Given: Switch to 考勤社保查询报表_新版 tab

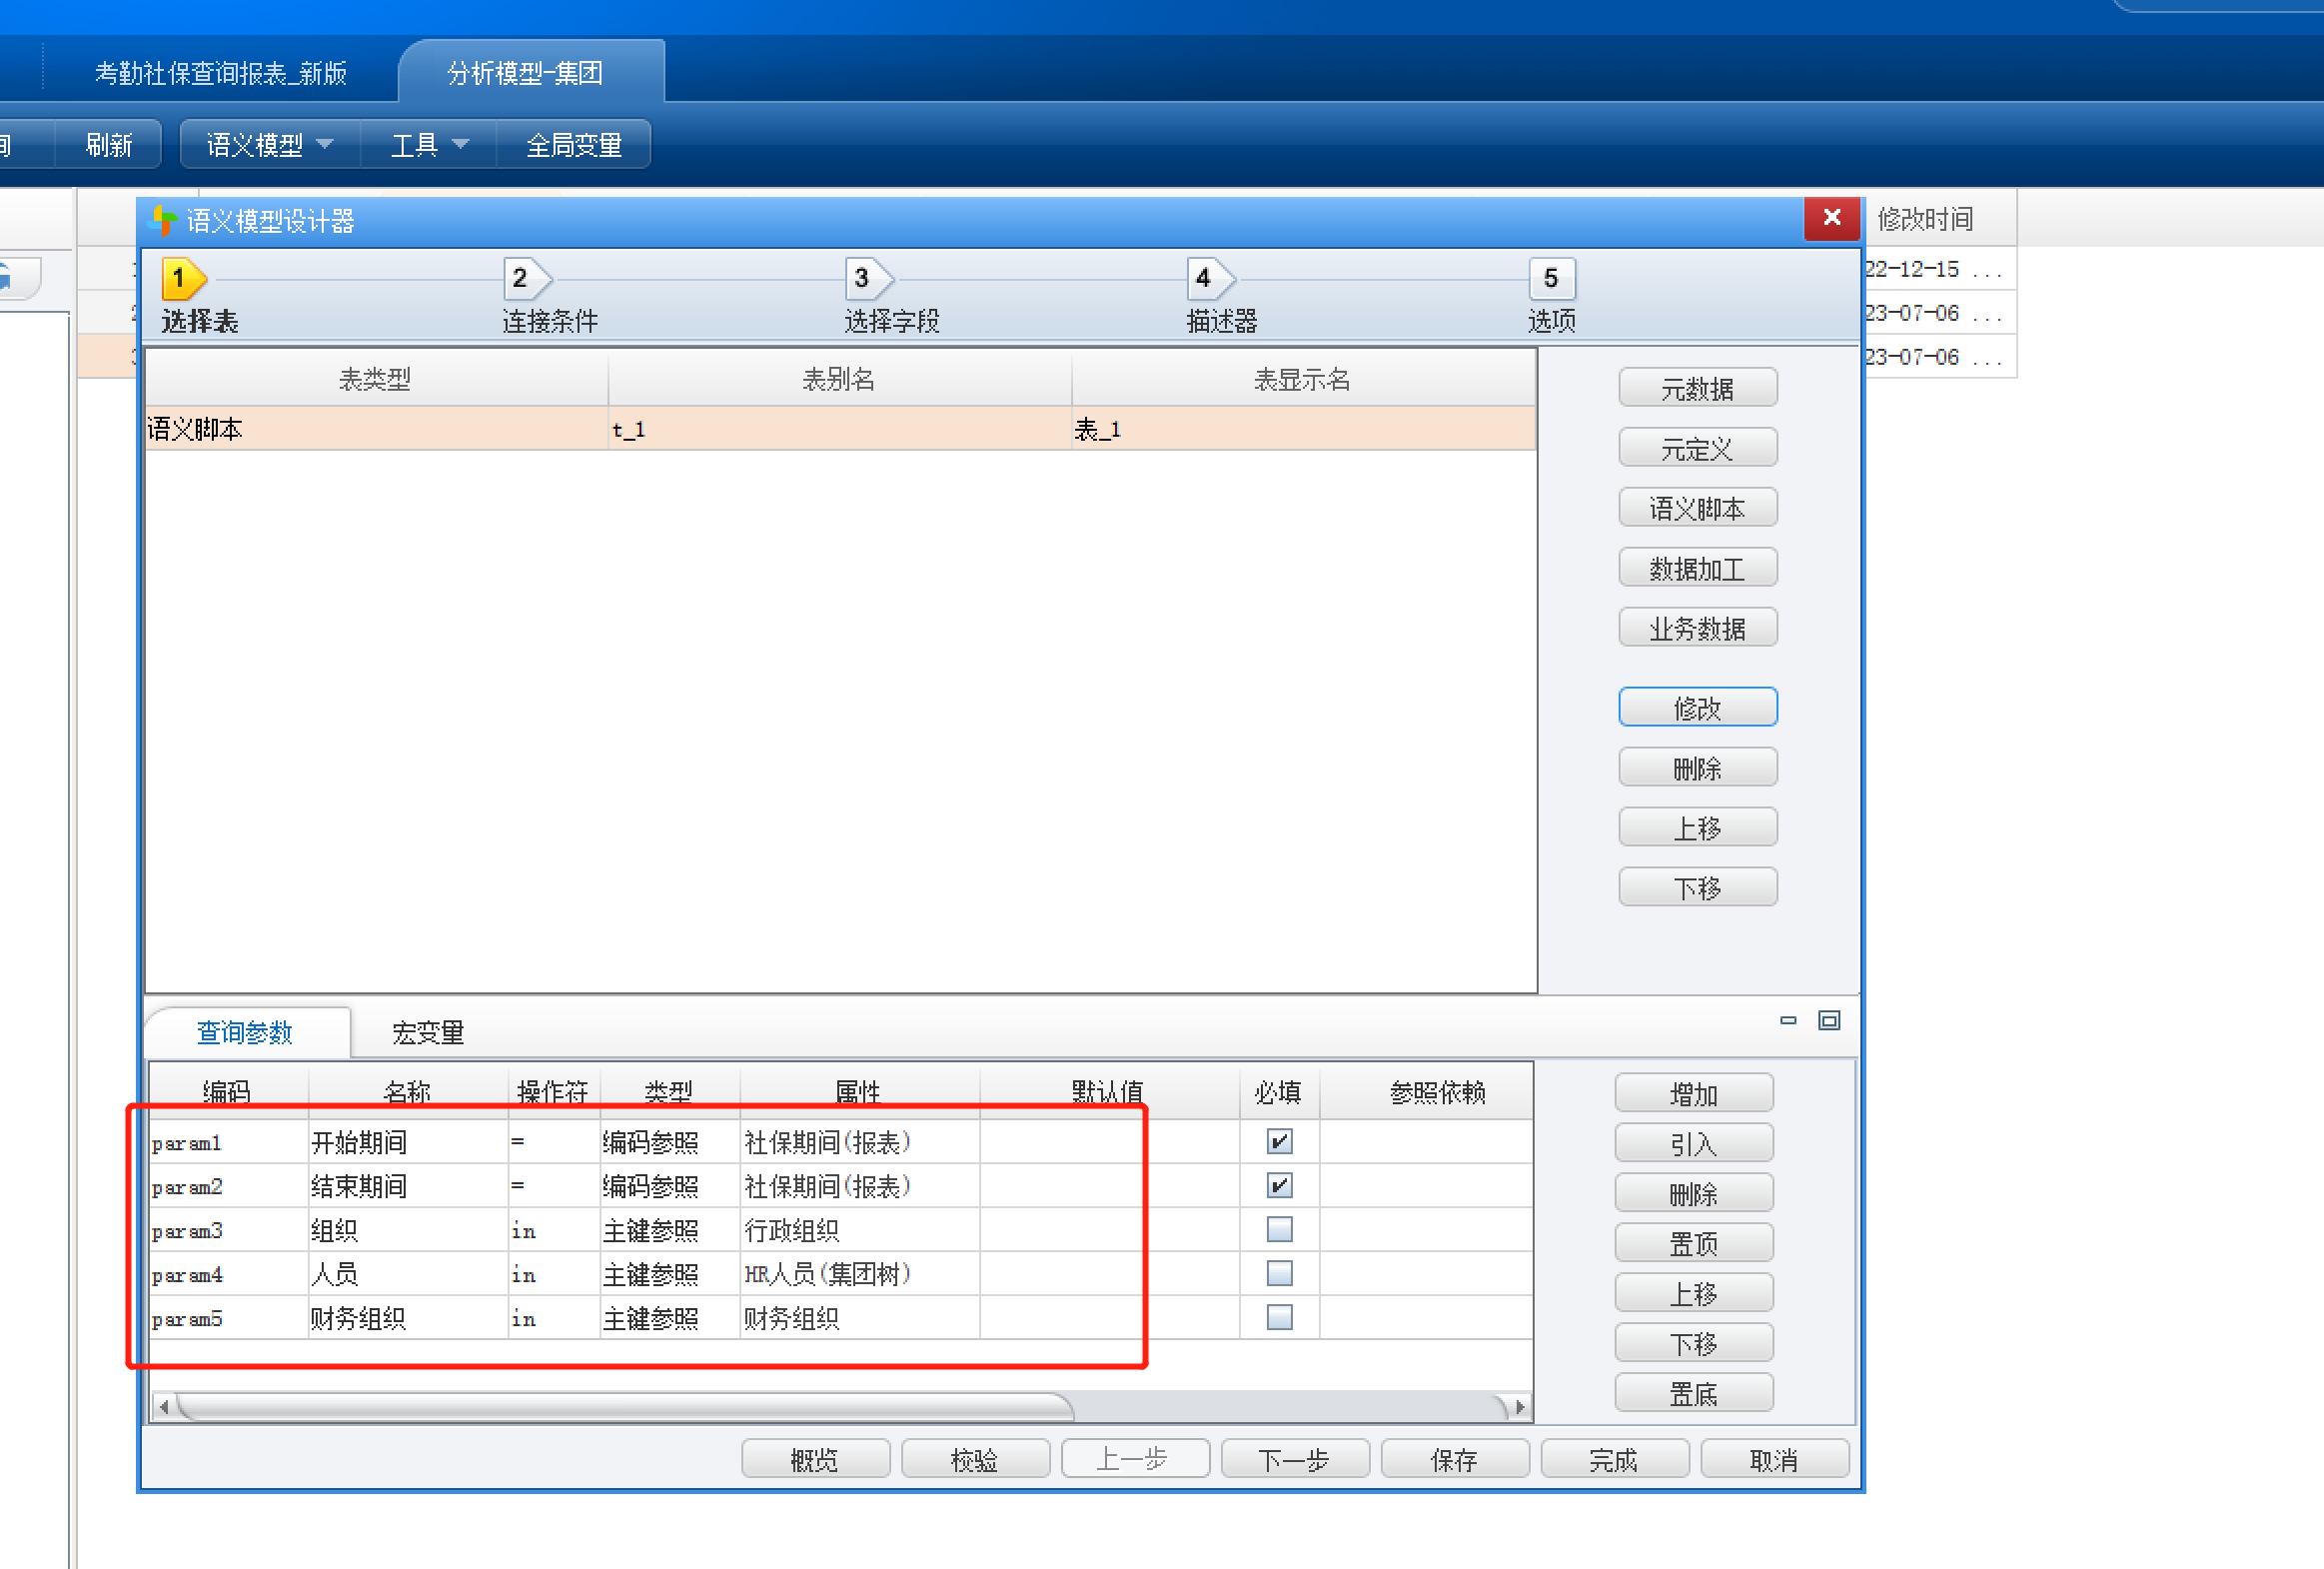Looking at the screenshot, I should tap(221, 73).
